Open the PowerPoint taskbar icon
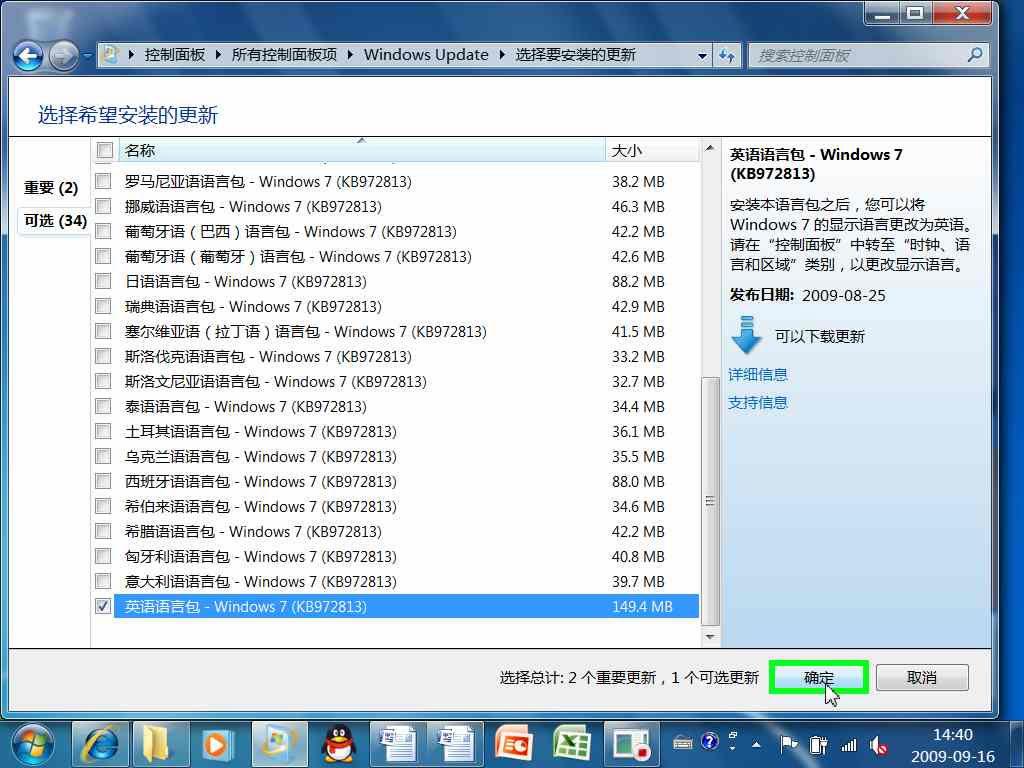The height and width of the screenshot is (768, 1024). click(x=514, y=744)
